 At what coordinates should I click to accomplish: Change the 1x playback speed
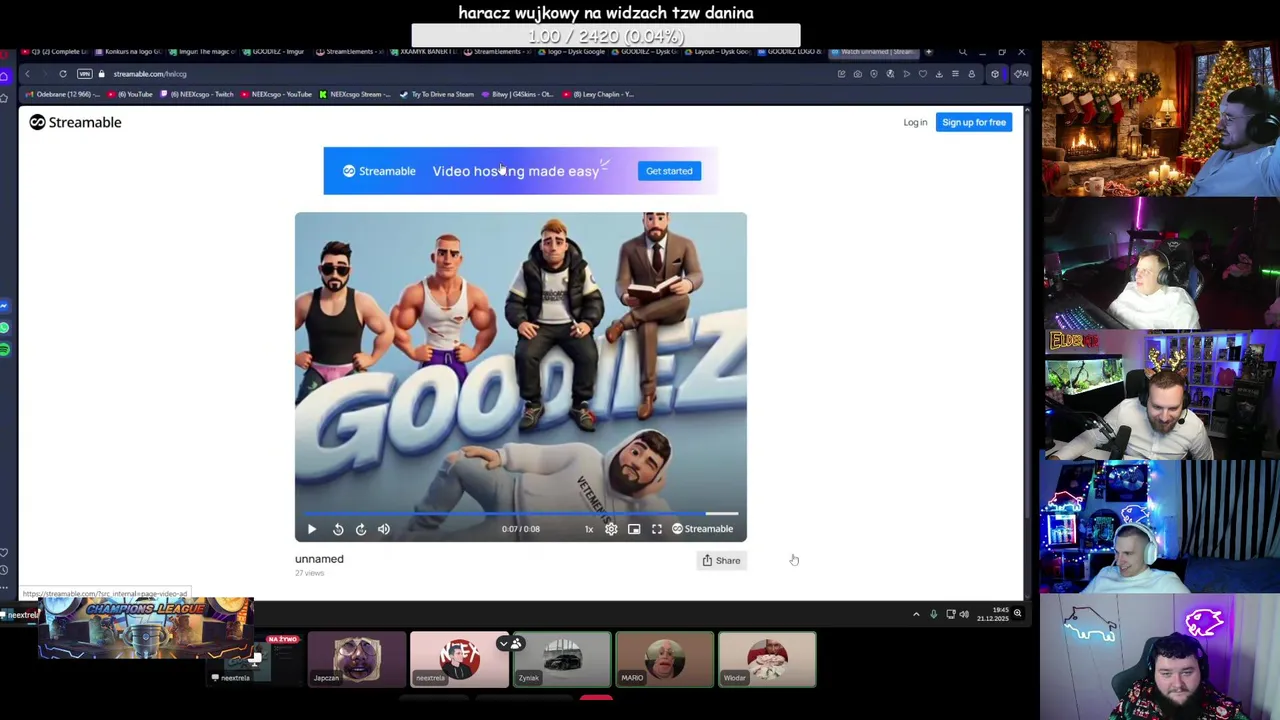[589, 529]
